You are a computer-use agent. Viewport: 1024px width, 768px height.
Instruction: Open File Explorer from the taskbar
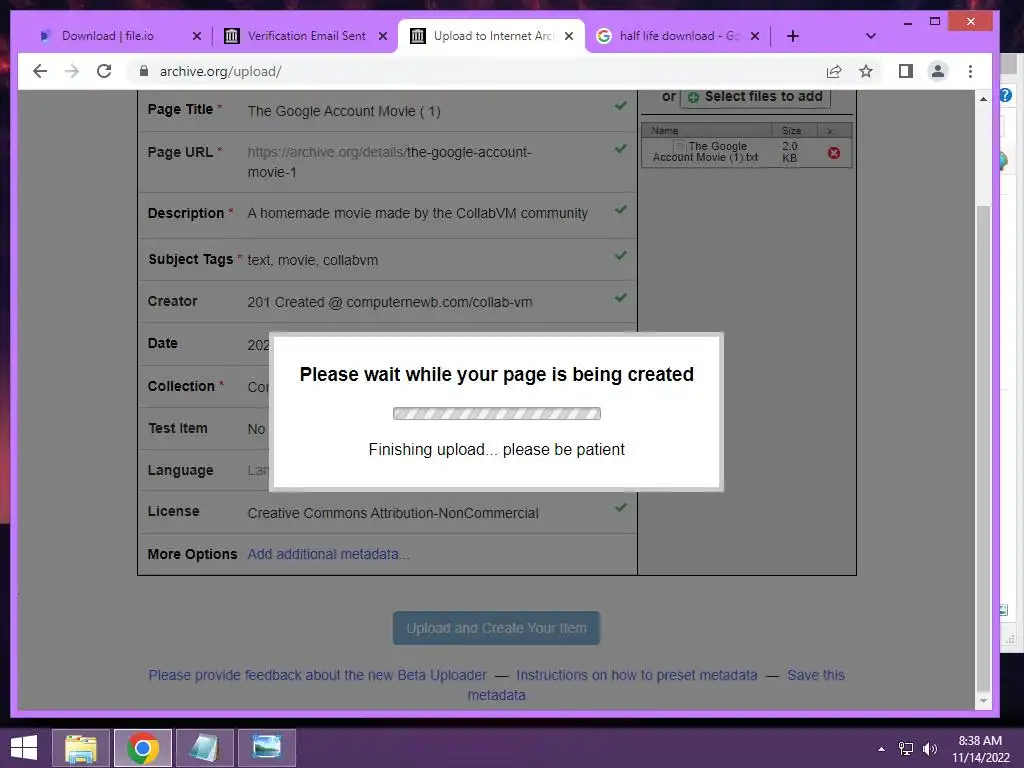point(81,748)
